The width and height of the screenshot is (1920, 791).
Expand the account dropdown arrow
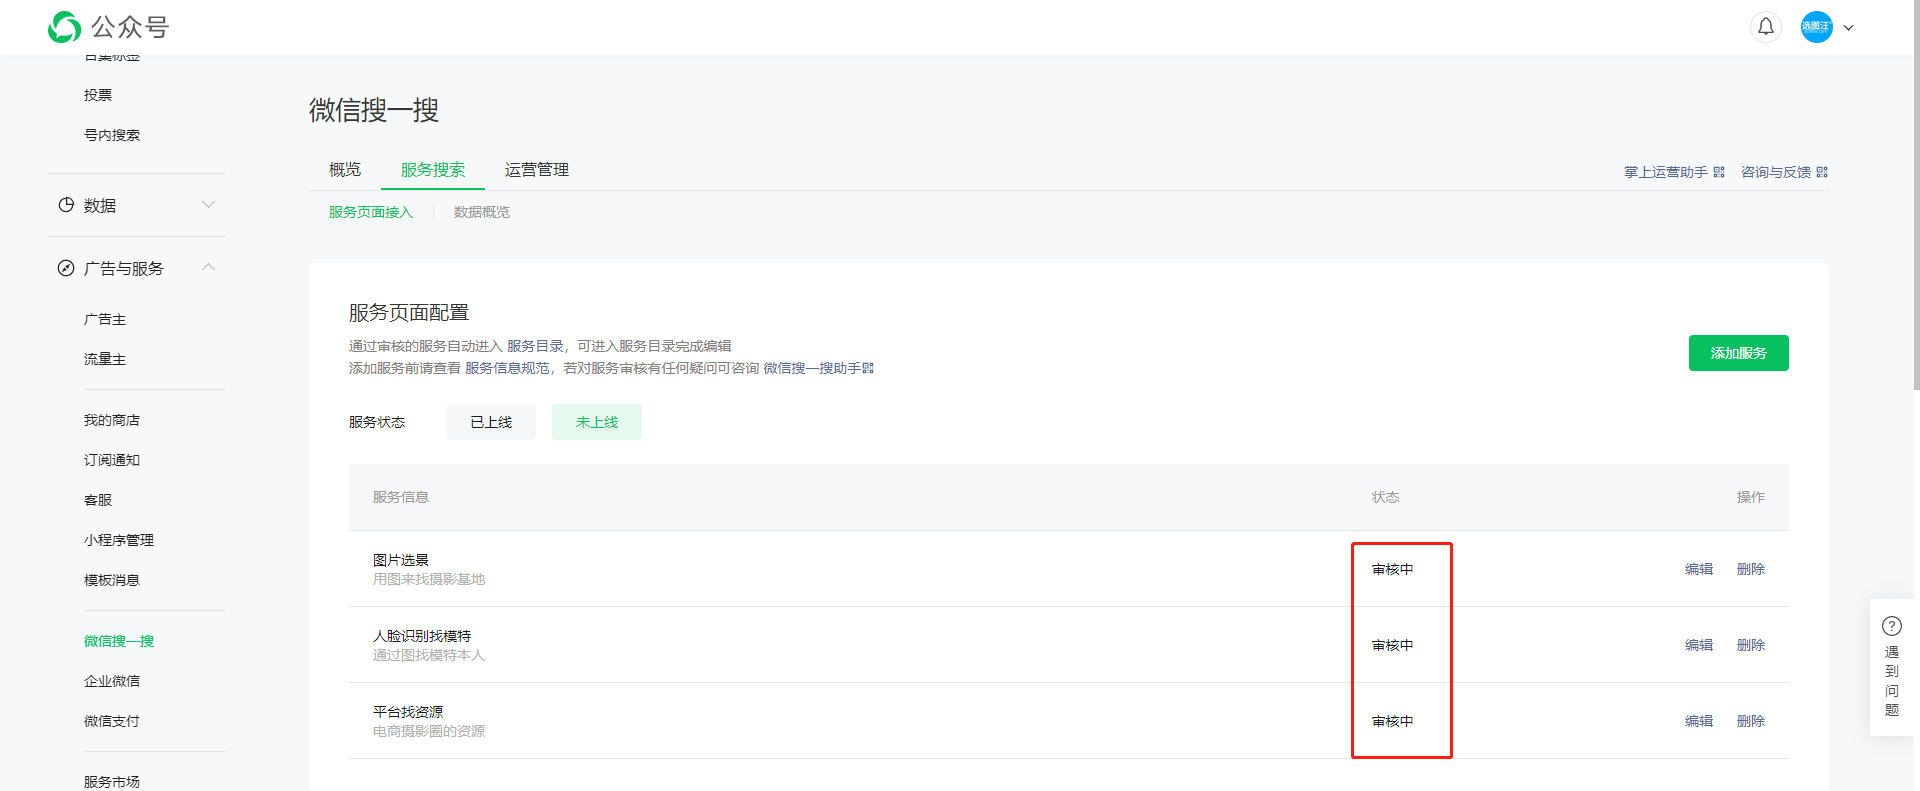click(1849, 28)
